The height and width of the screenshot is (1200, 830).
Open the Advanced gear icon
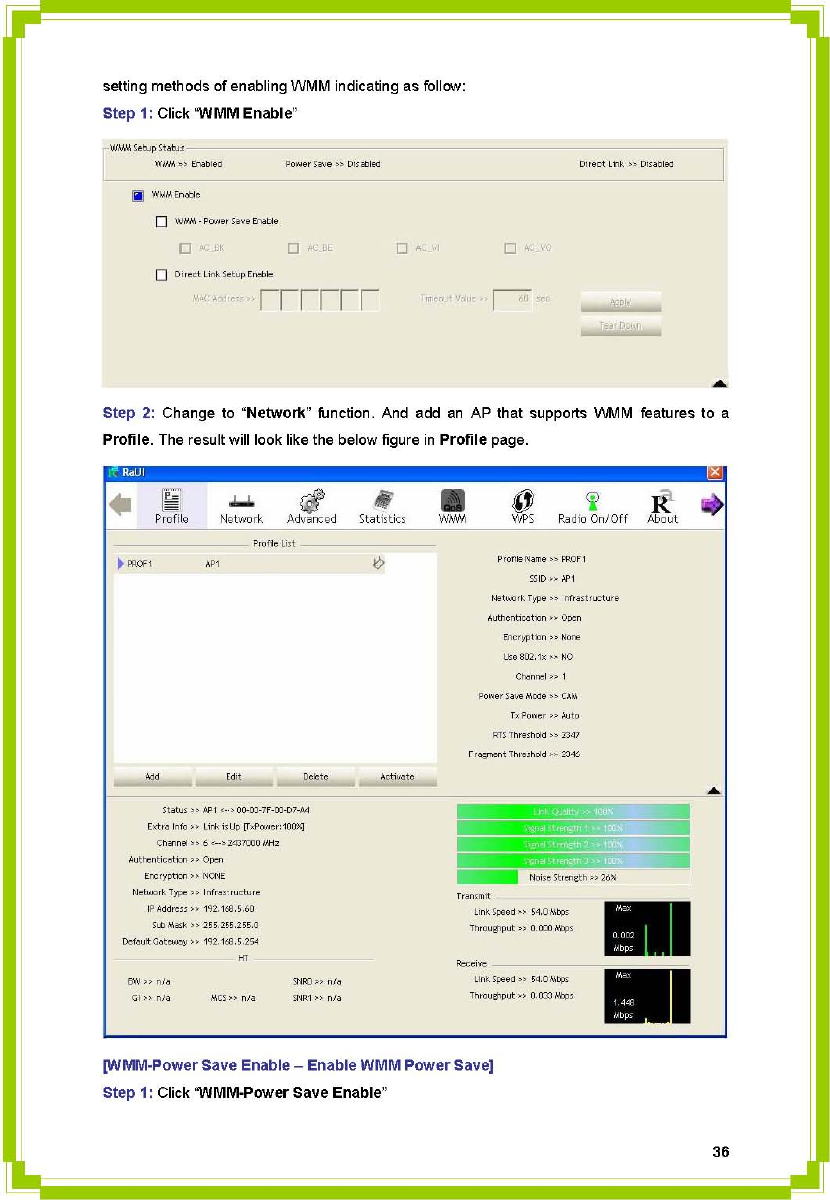point(311,506)
